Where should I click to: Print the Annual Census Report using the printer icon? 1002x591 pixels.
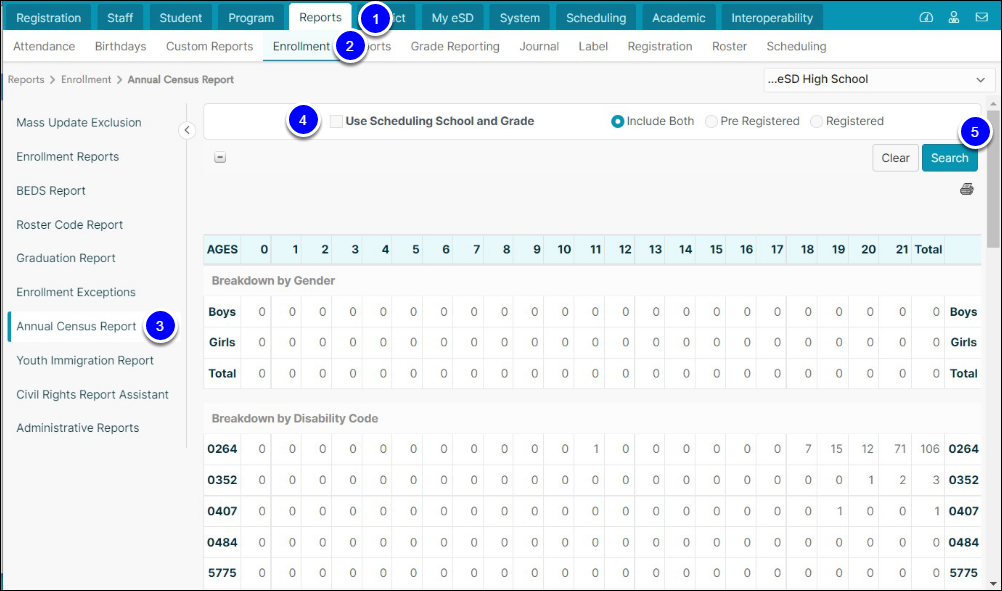967,189
